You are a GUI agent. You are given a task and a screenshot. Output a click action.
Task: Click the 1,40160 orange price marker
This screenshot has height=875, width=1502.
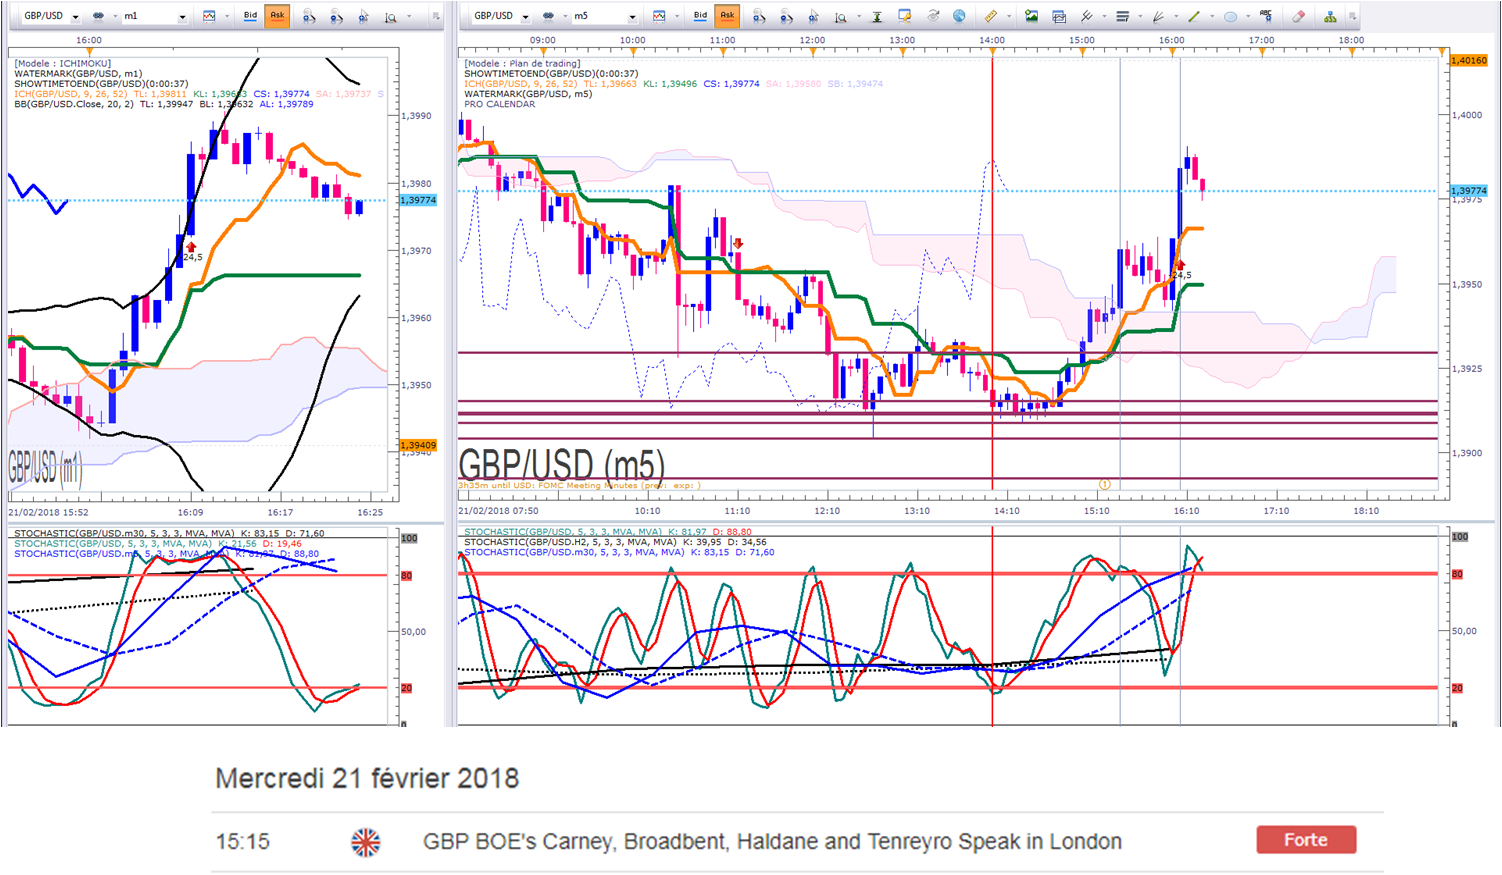pos(1469,60)
